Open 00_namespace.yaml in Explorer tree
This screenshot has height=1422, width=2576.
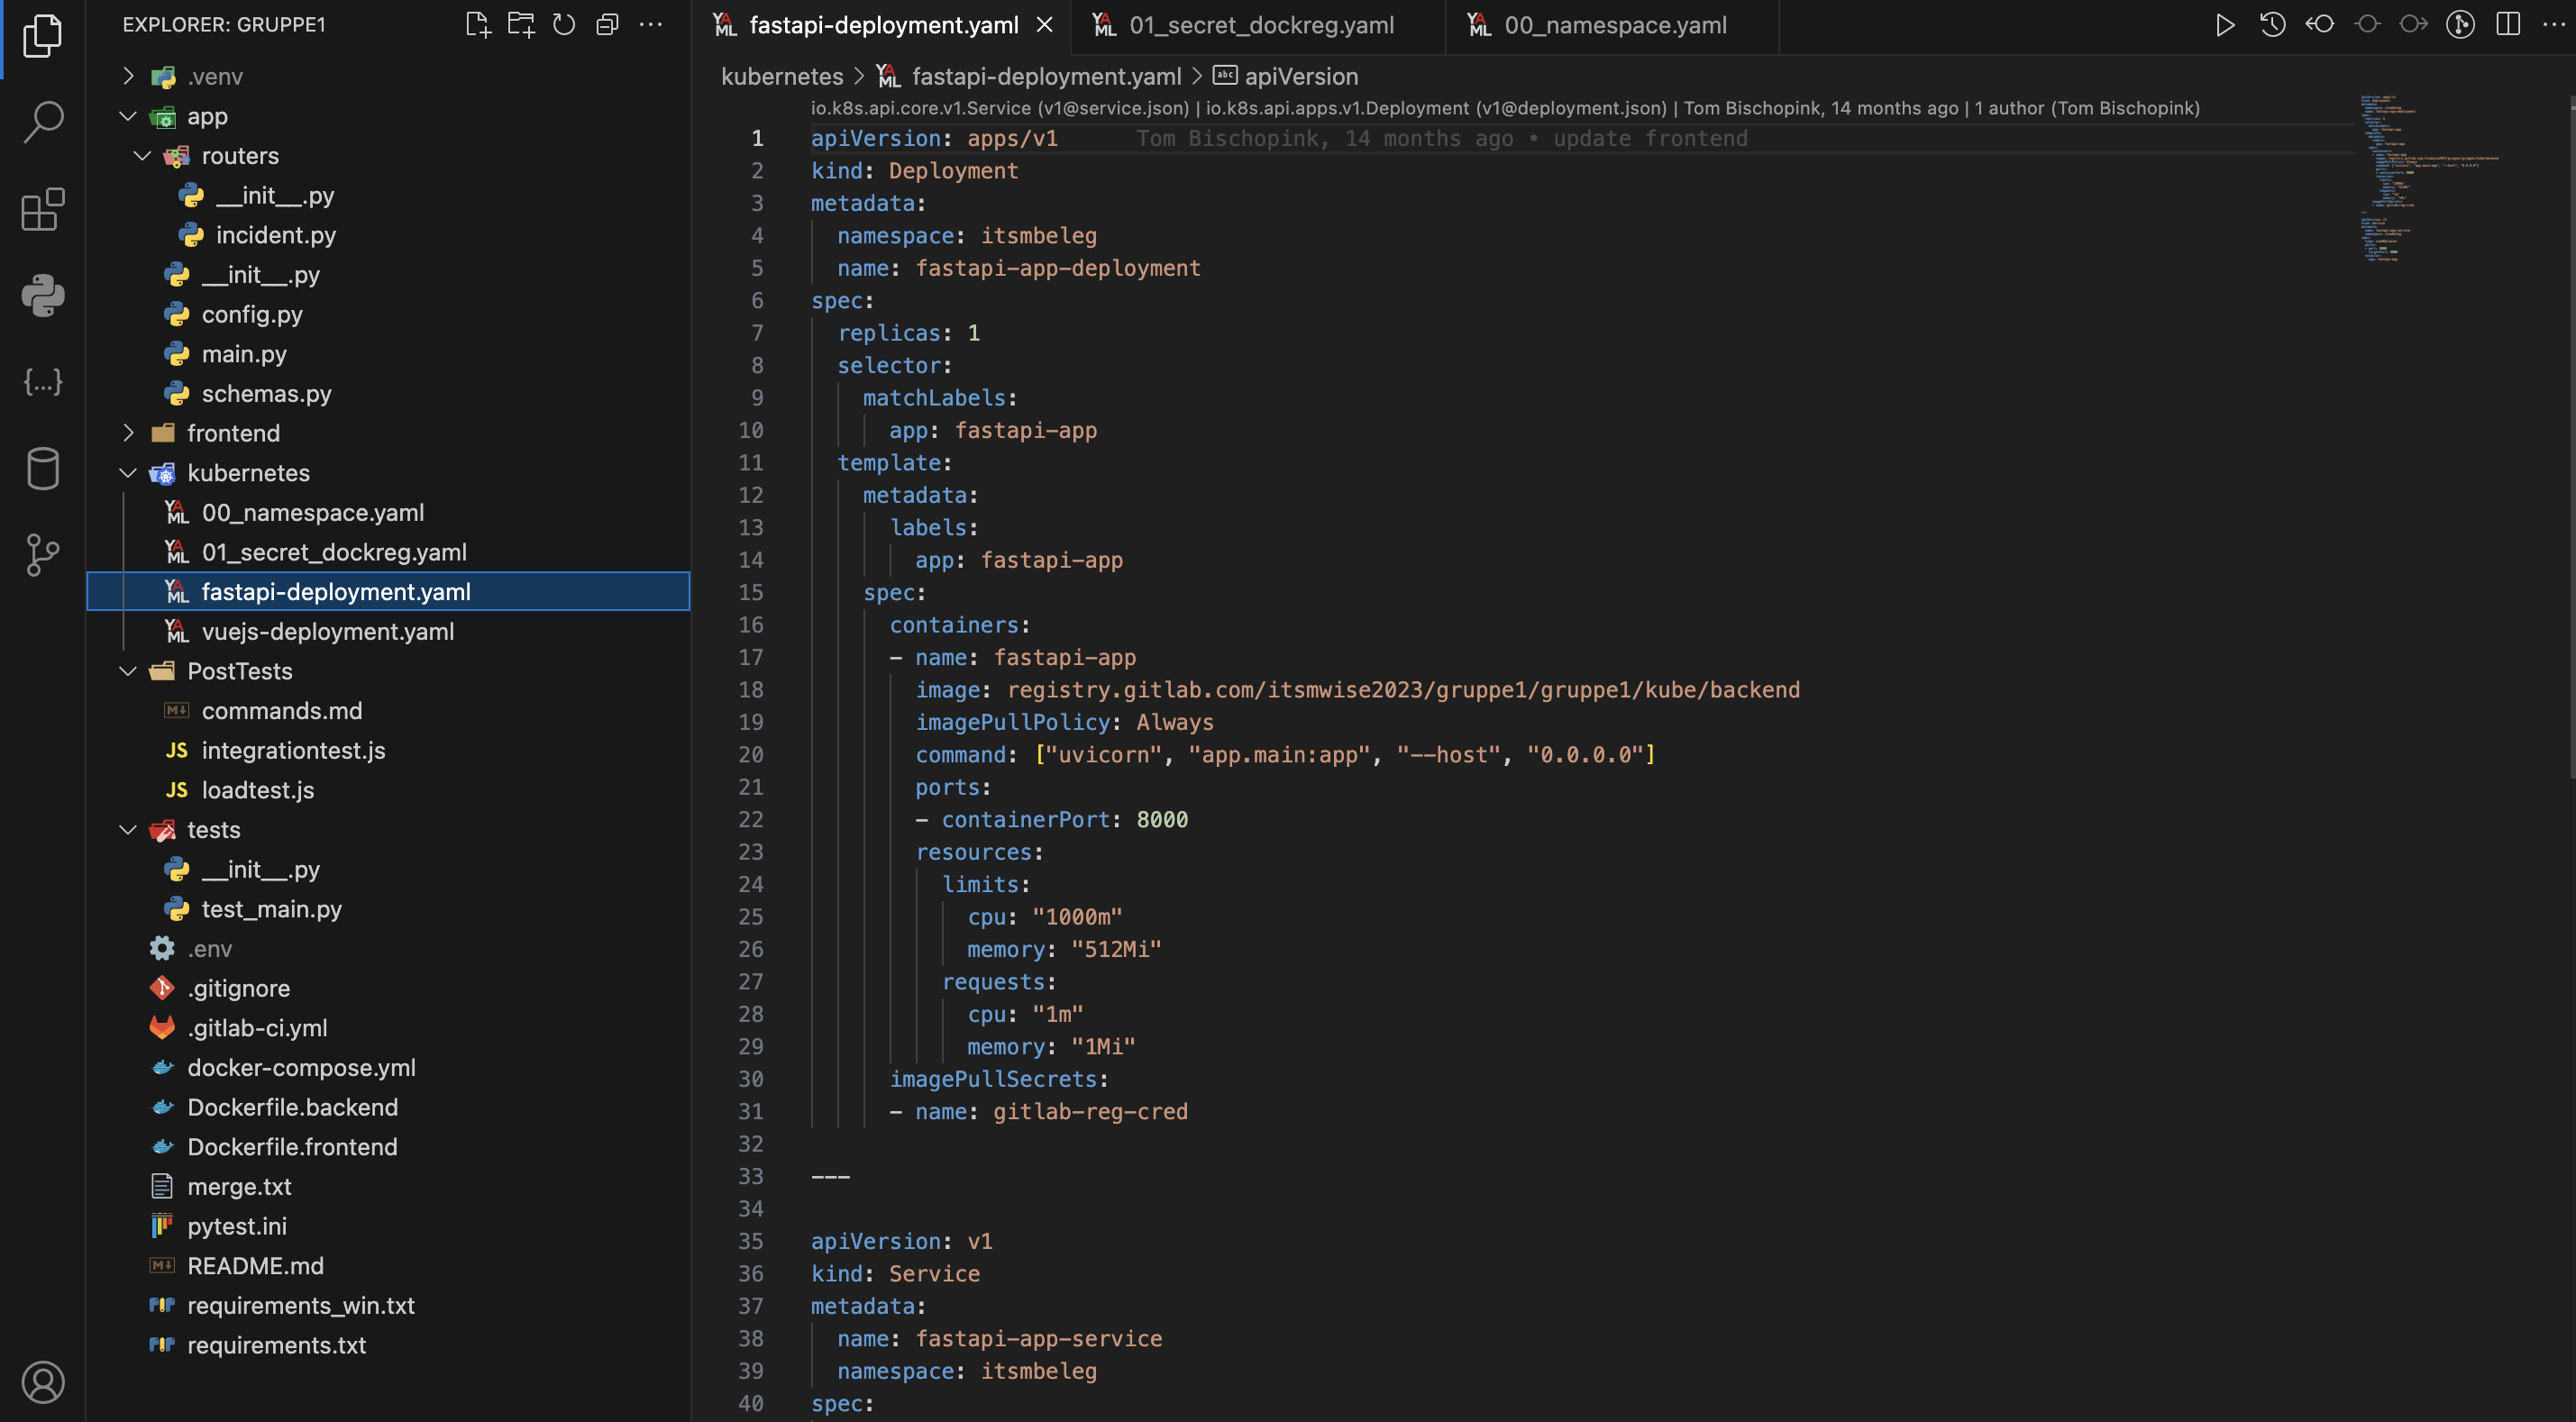point(388,513)
